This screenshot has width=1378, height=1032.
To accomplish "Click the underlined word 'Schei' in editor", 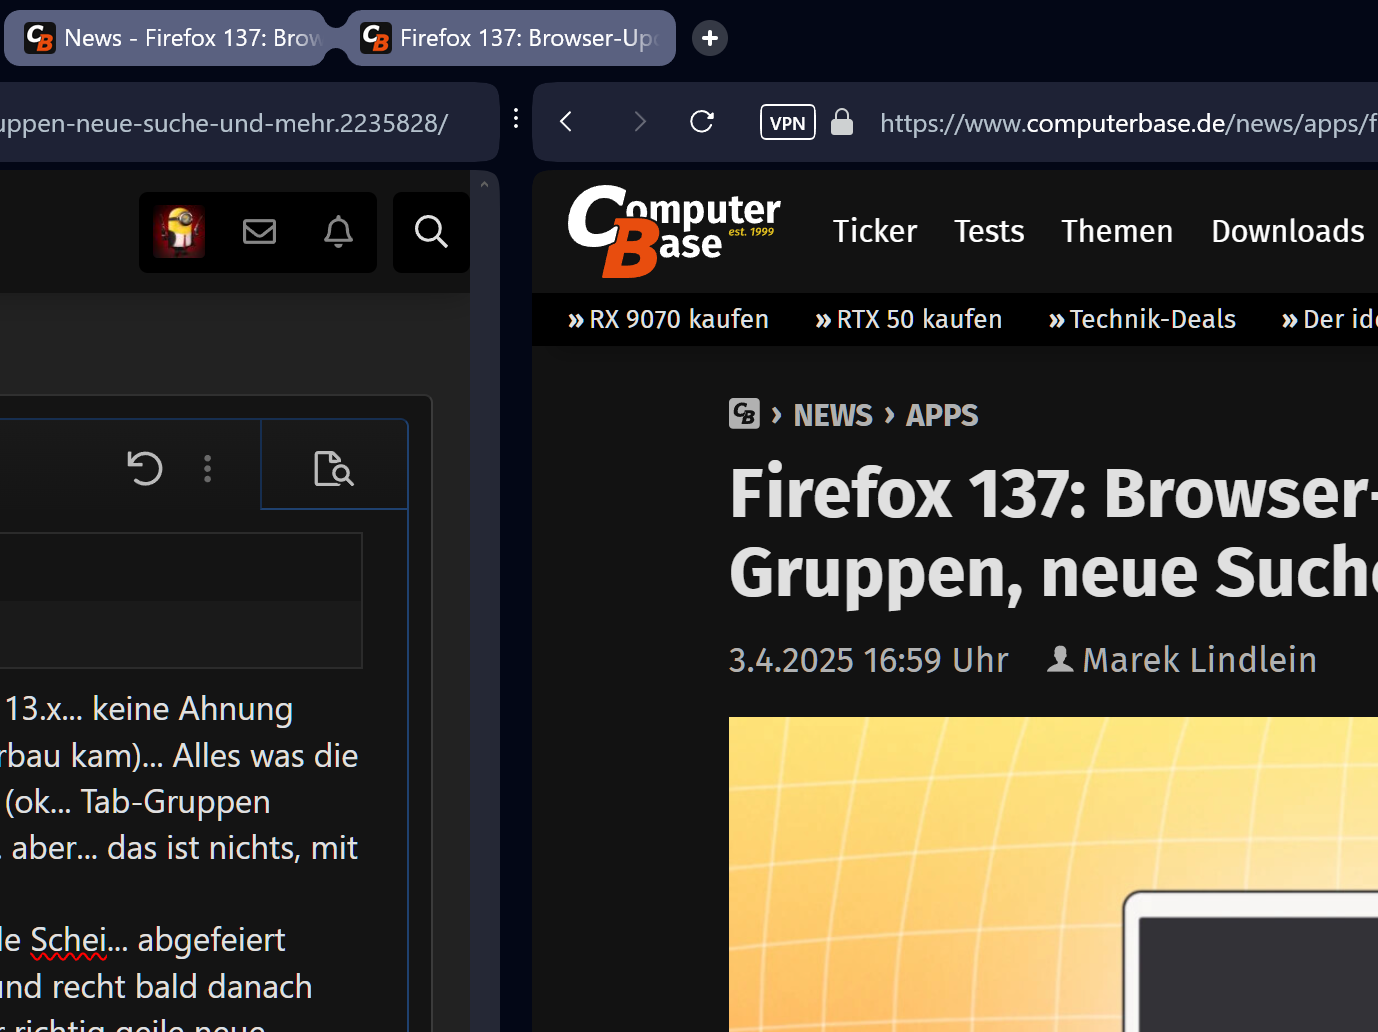I will (x=67, y=940).
